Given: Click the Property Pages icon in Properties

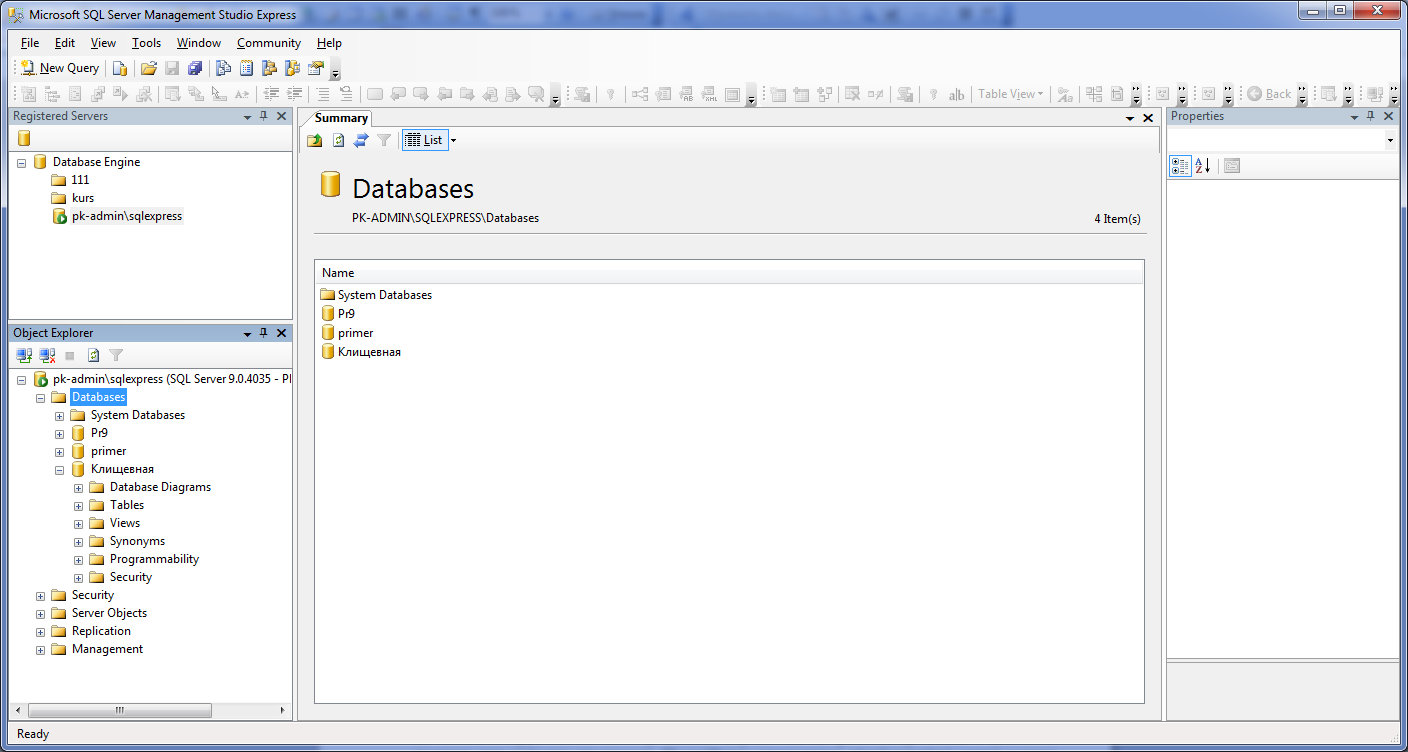Looking at the screenshot, I should pyautogui.click(x=1232, y=165).
